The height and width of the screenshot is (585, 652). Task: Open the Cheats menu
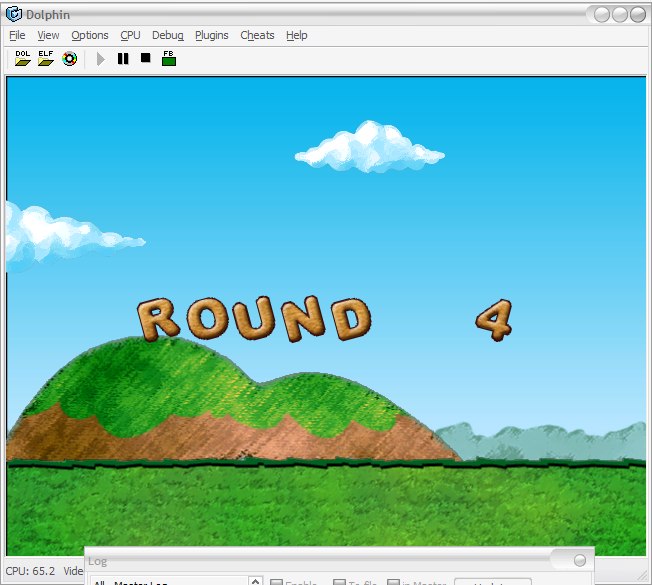coord(257,35)
